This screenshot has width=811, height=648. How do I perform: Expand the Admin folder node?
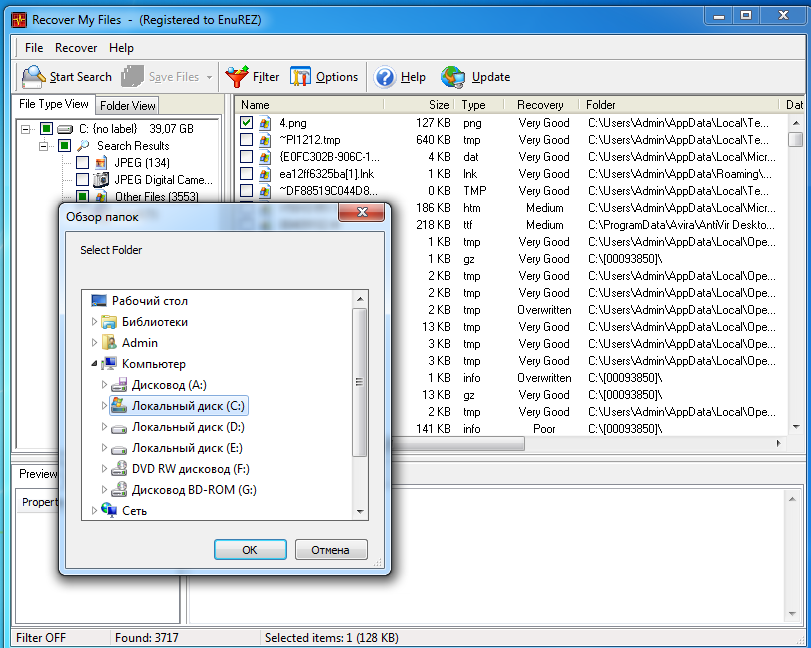(x=94, y=342)
